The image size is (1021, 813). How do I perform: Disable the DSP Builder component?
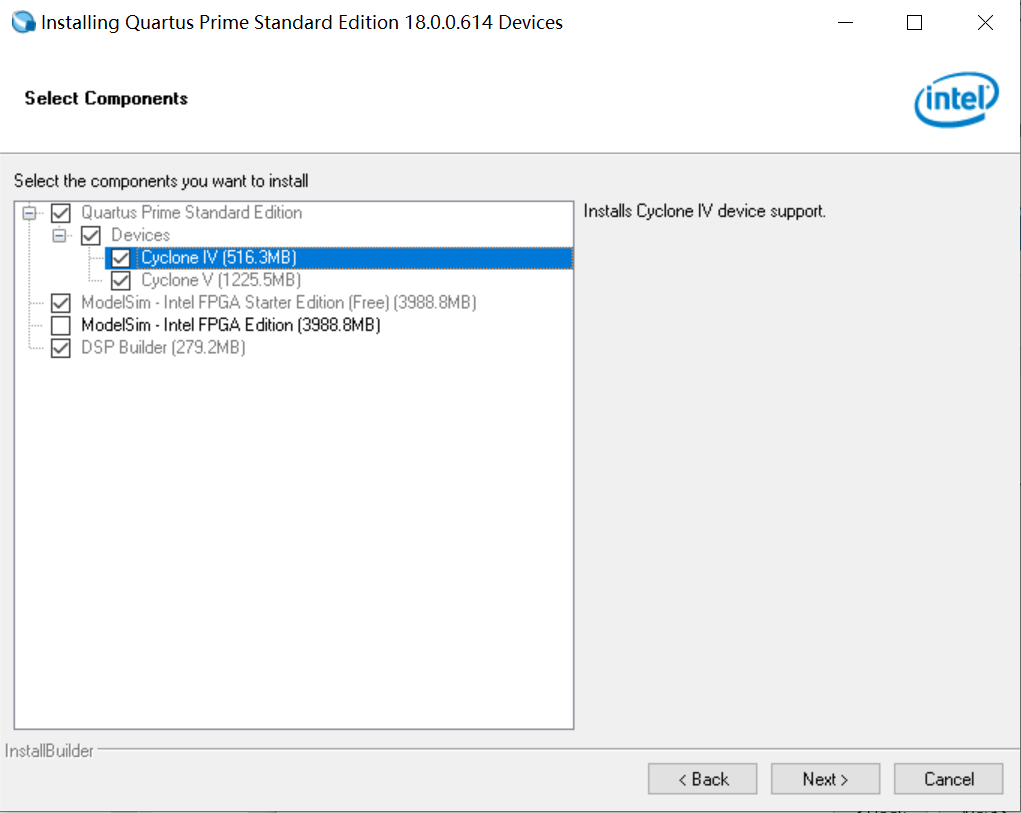tap(60, 347)
